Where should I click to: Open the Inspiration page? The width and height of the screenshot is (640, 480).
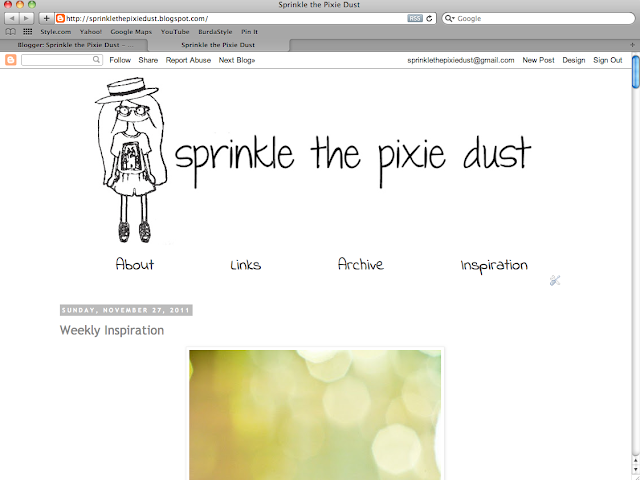tap(494, 265)
